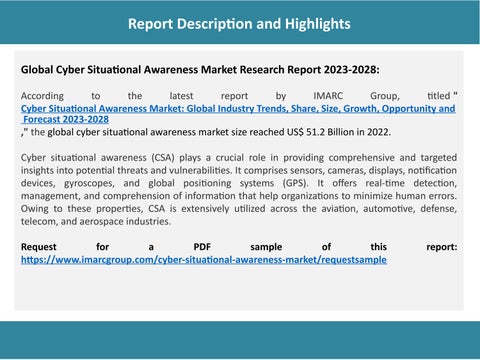Click the 'Report Description and Highlights' title
The height and width of the screenshot is (360, 480).
239,24
